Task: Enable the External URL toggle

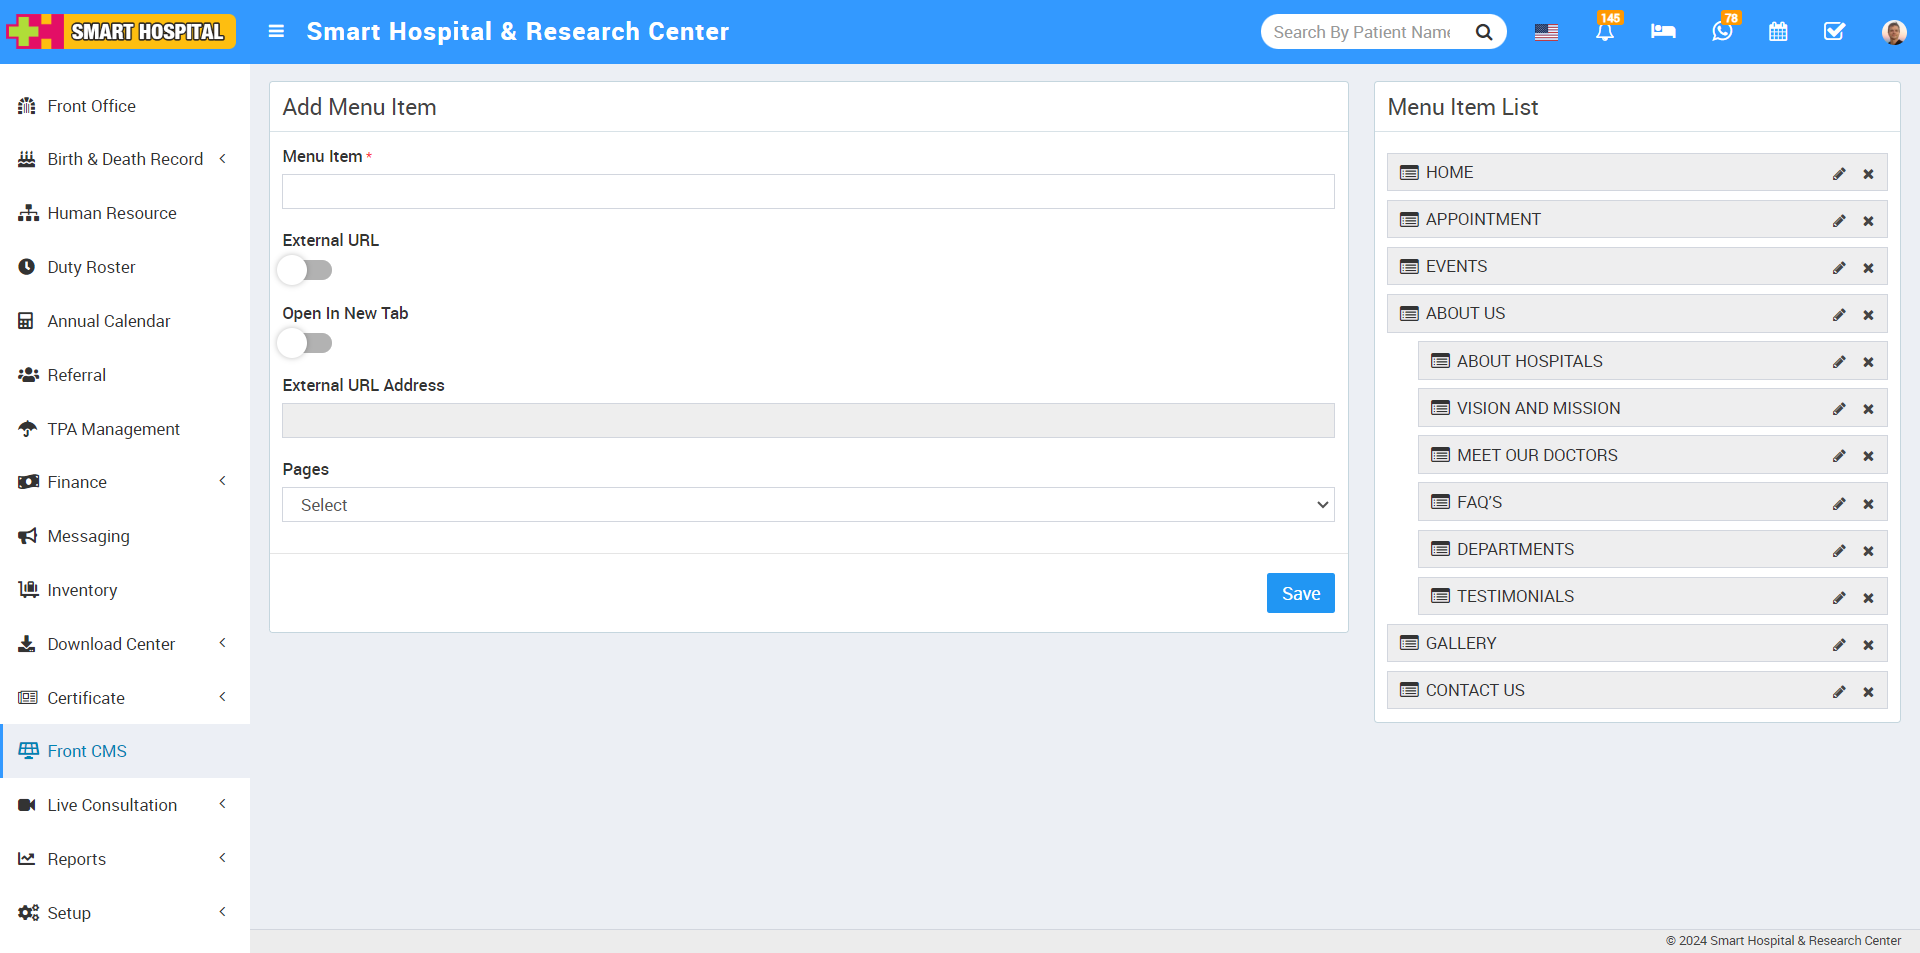Action: pos(305,269)
